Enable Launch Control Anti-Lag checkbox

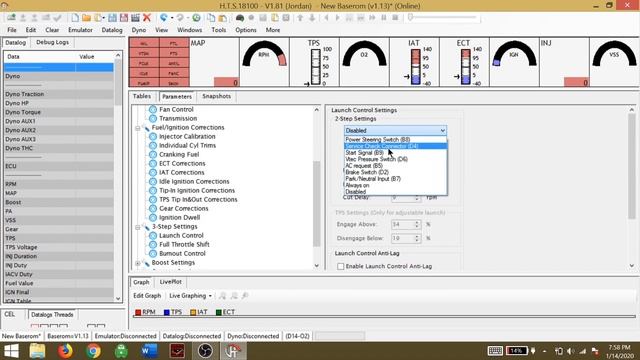341,266
